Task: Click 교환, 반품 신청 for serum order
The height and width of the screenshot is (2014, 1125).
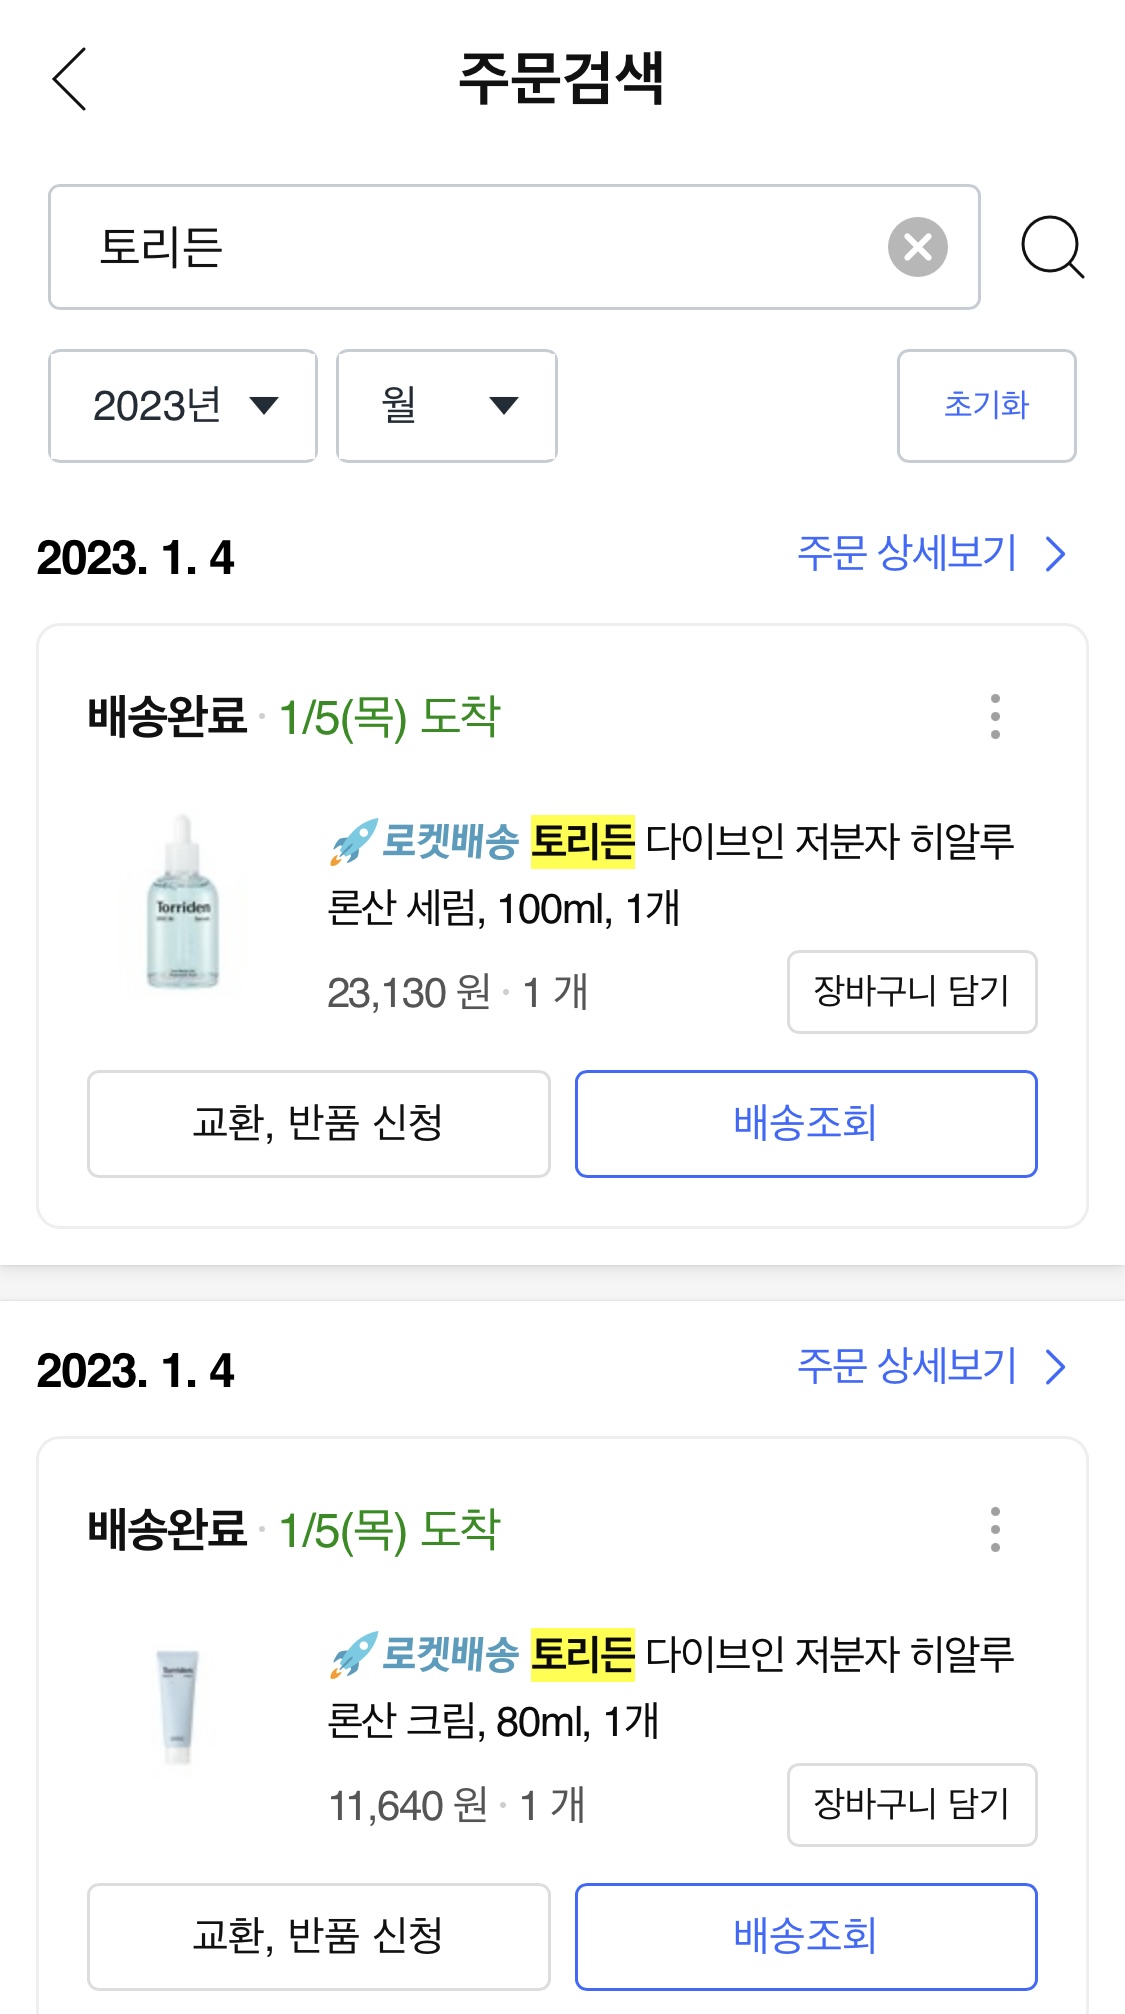Action: click(x=319, y=1124)
